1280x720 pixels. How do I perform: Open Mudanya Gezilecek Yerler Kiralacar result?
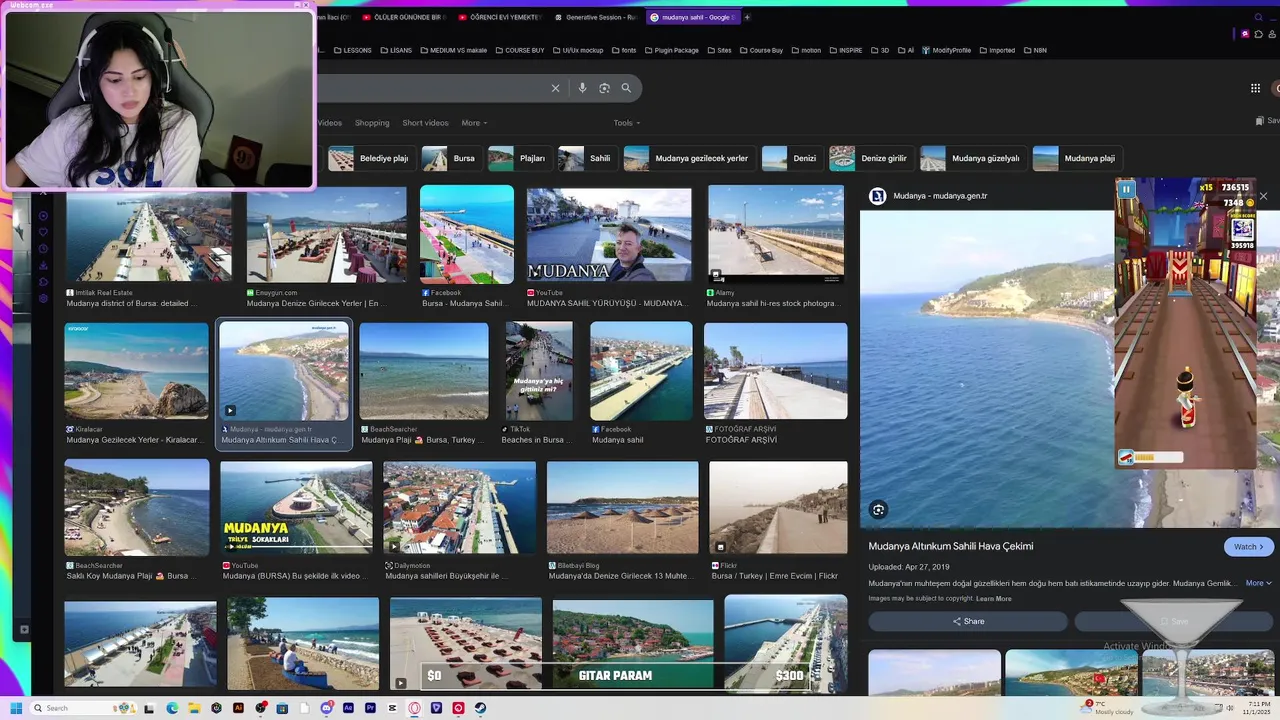(137, 371)
